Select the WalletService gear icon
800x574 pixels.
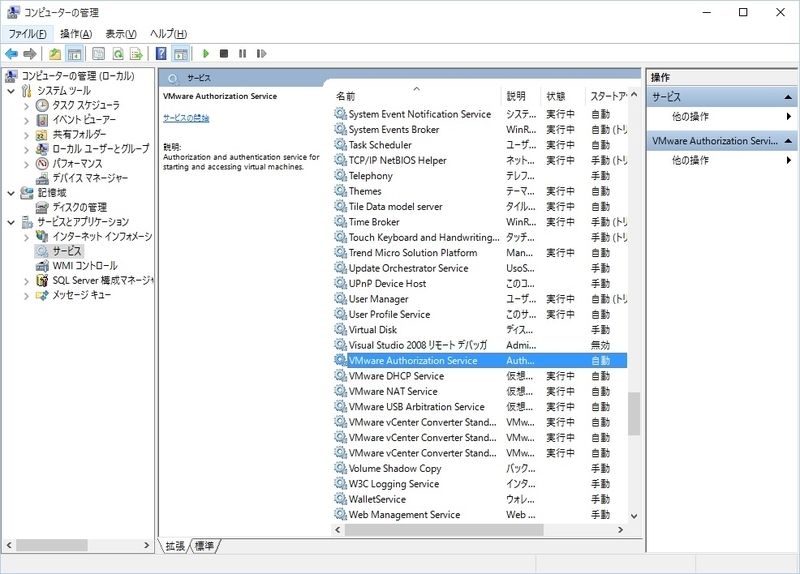pos(340,499)
